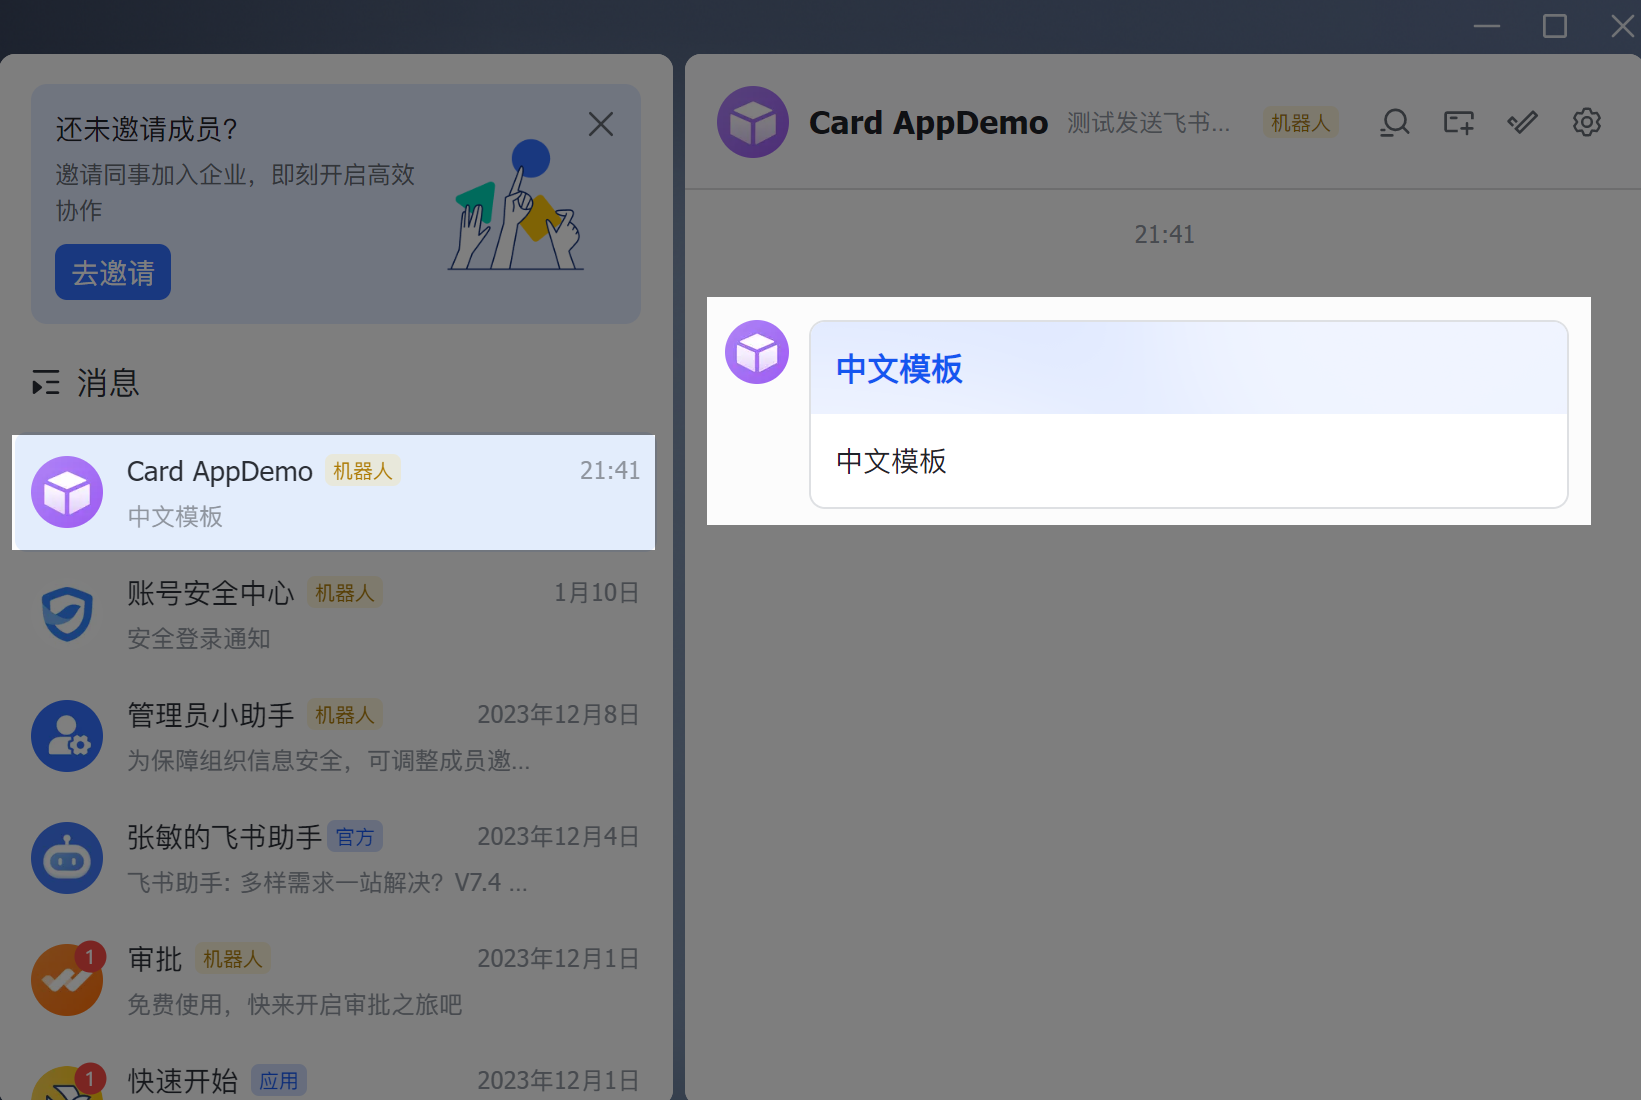Open the Card AppDemo conversation
This screenshot has height=1100, width=1641.
334,492
